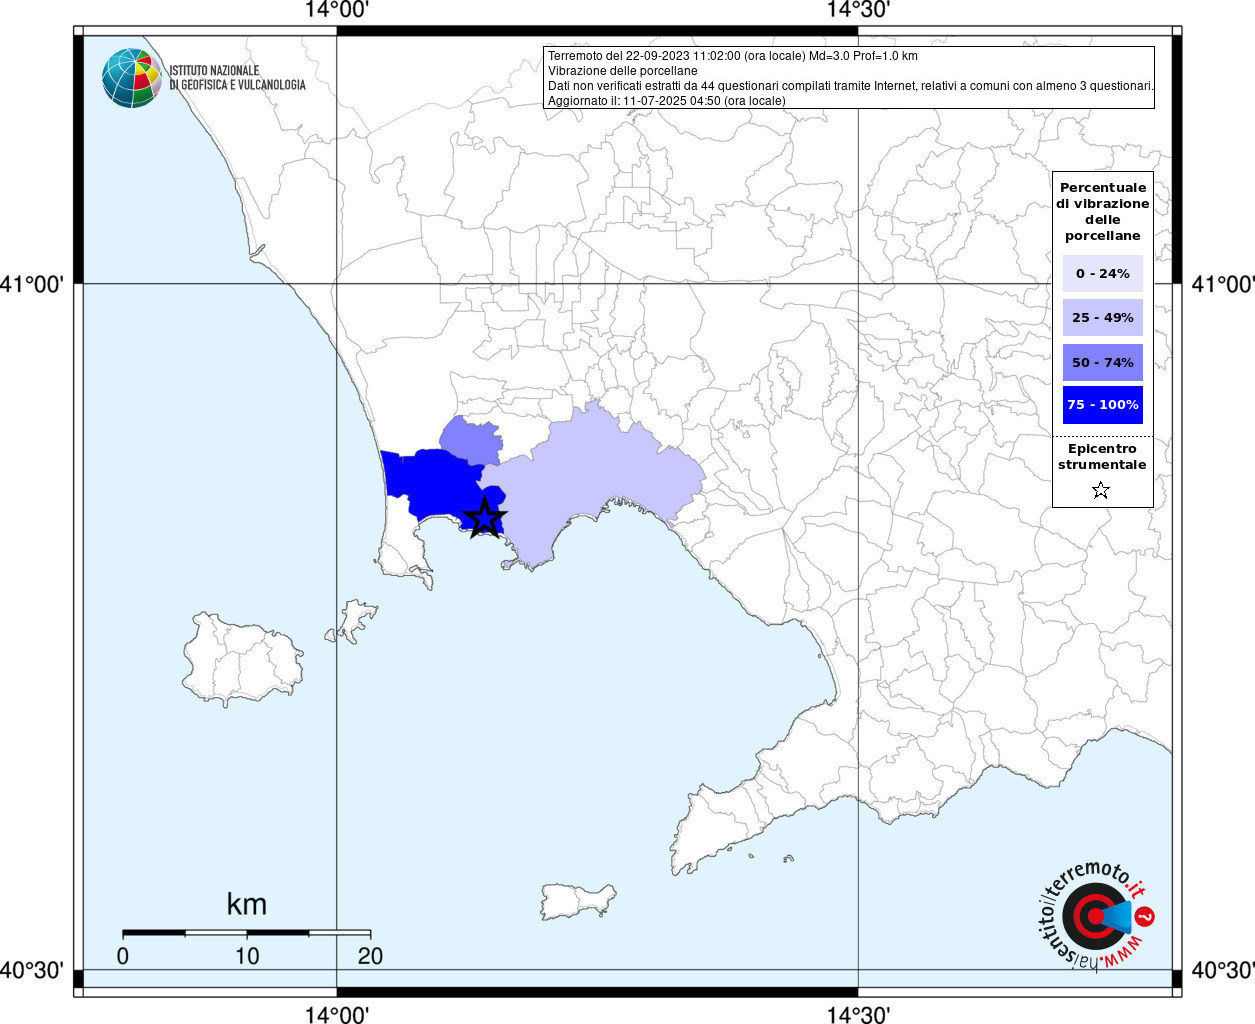Click the black epicenter star on the map
1255x1024 pixels.
[x=485, y=518]
